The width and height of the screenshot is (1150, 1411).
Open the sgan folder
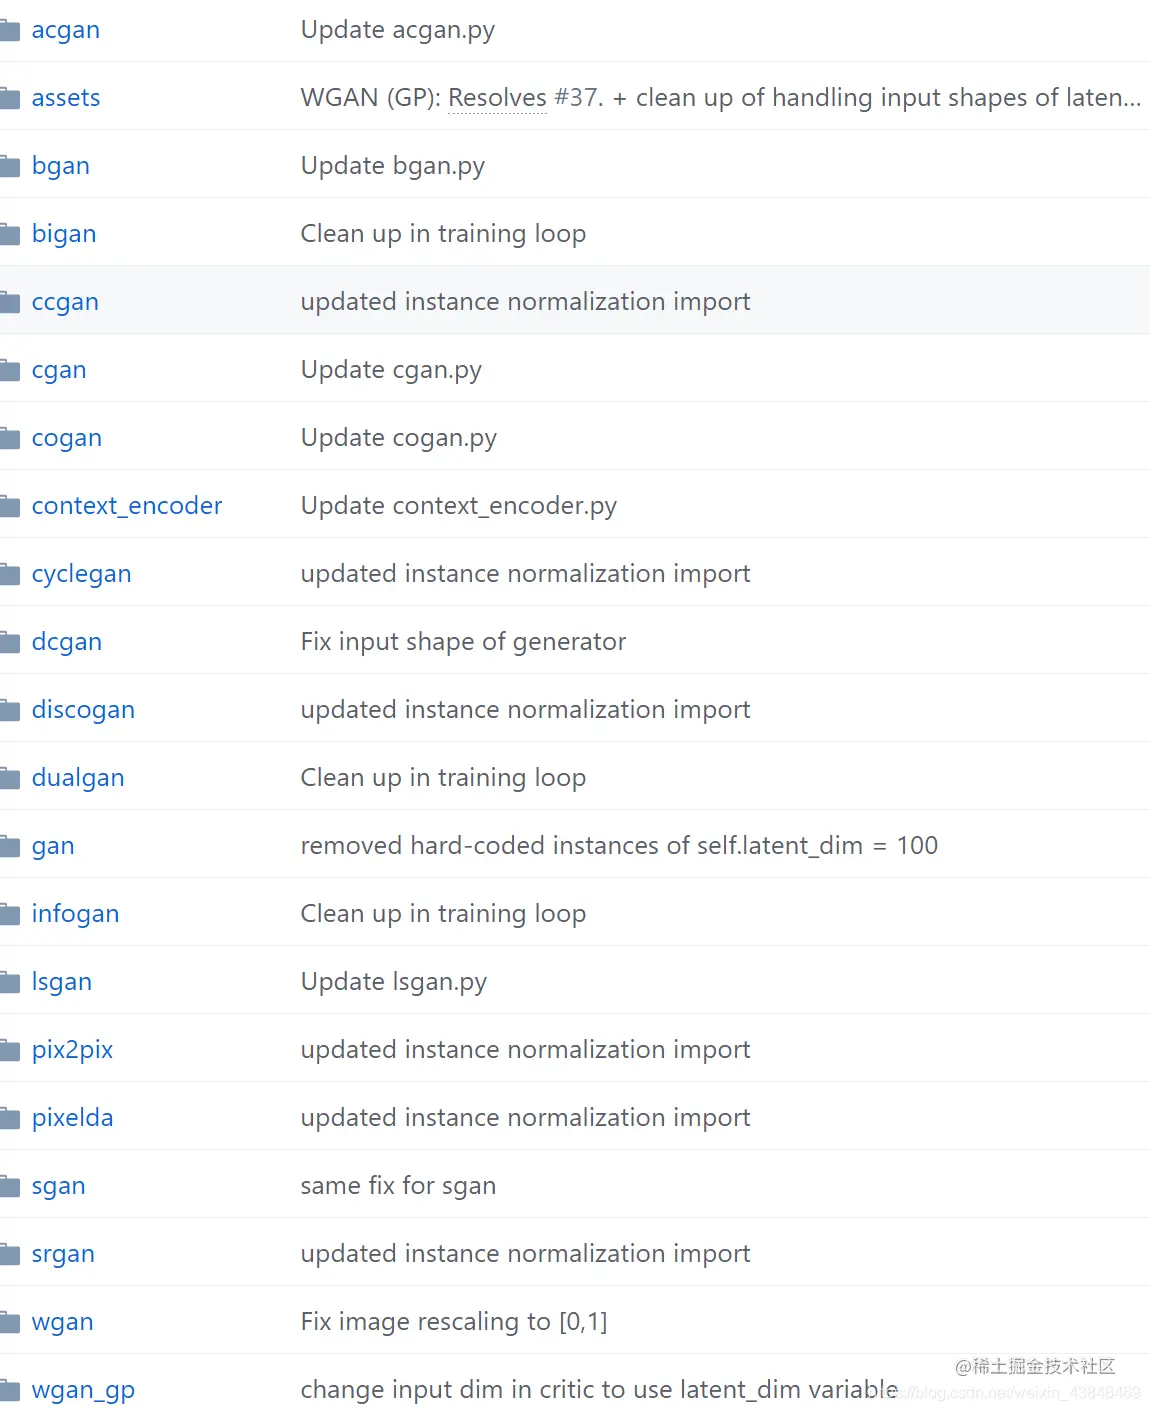pos(58,1187)
